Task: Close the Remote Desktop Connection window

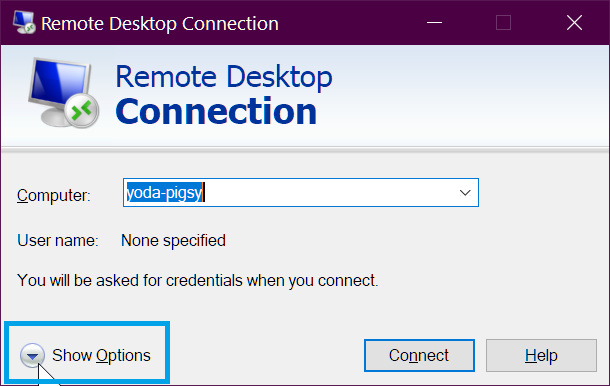Action: click(x=574, y=23)
